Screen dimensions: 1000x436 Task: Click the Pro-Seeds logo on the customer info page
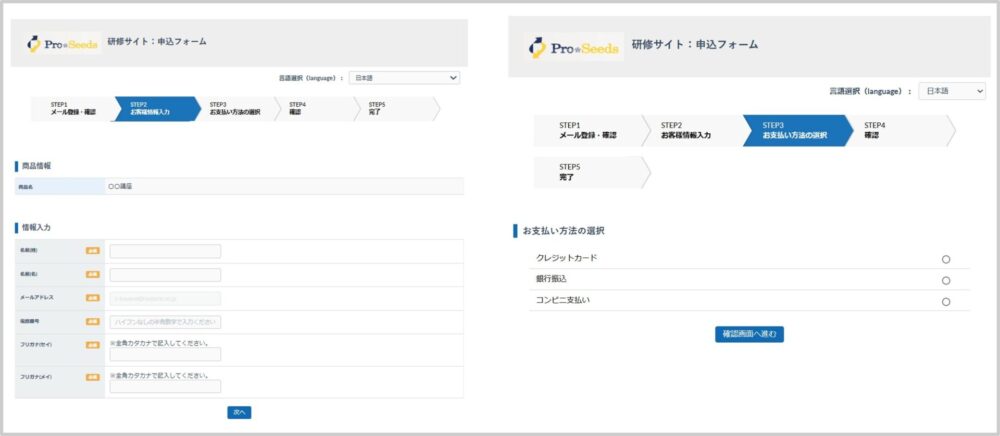coord(62,43)
